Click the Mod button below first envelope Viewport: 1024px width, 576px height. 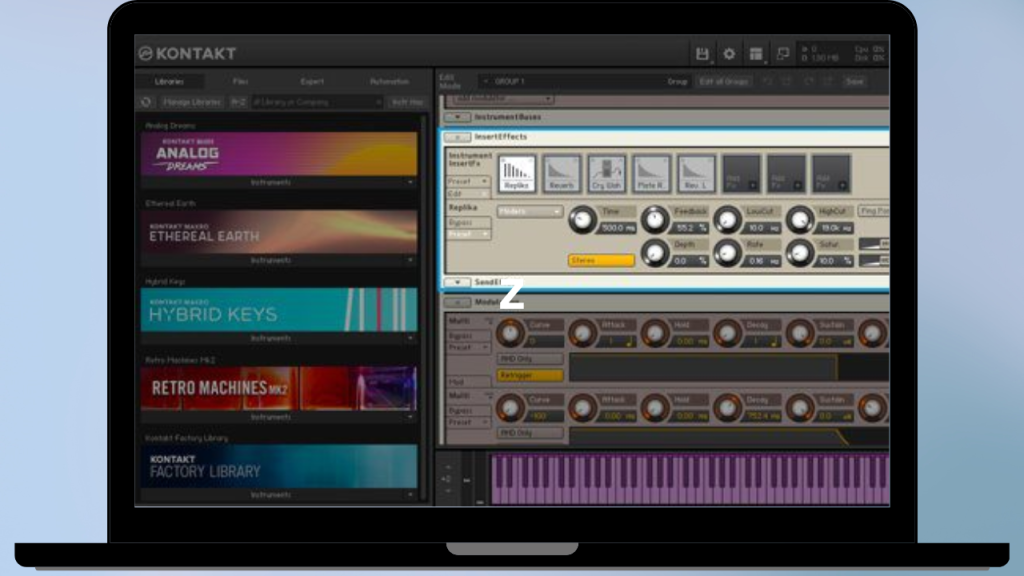[468, 382]
